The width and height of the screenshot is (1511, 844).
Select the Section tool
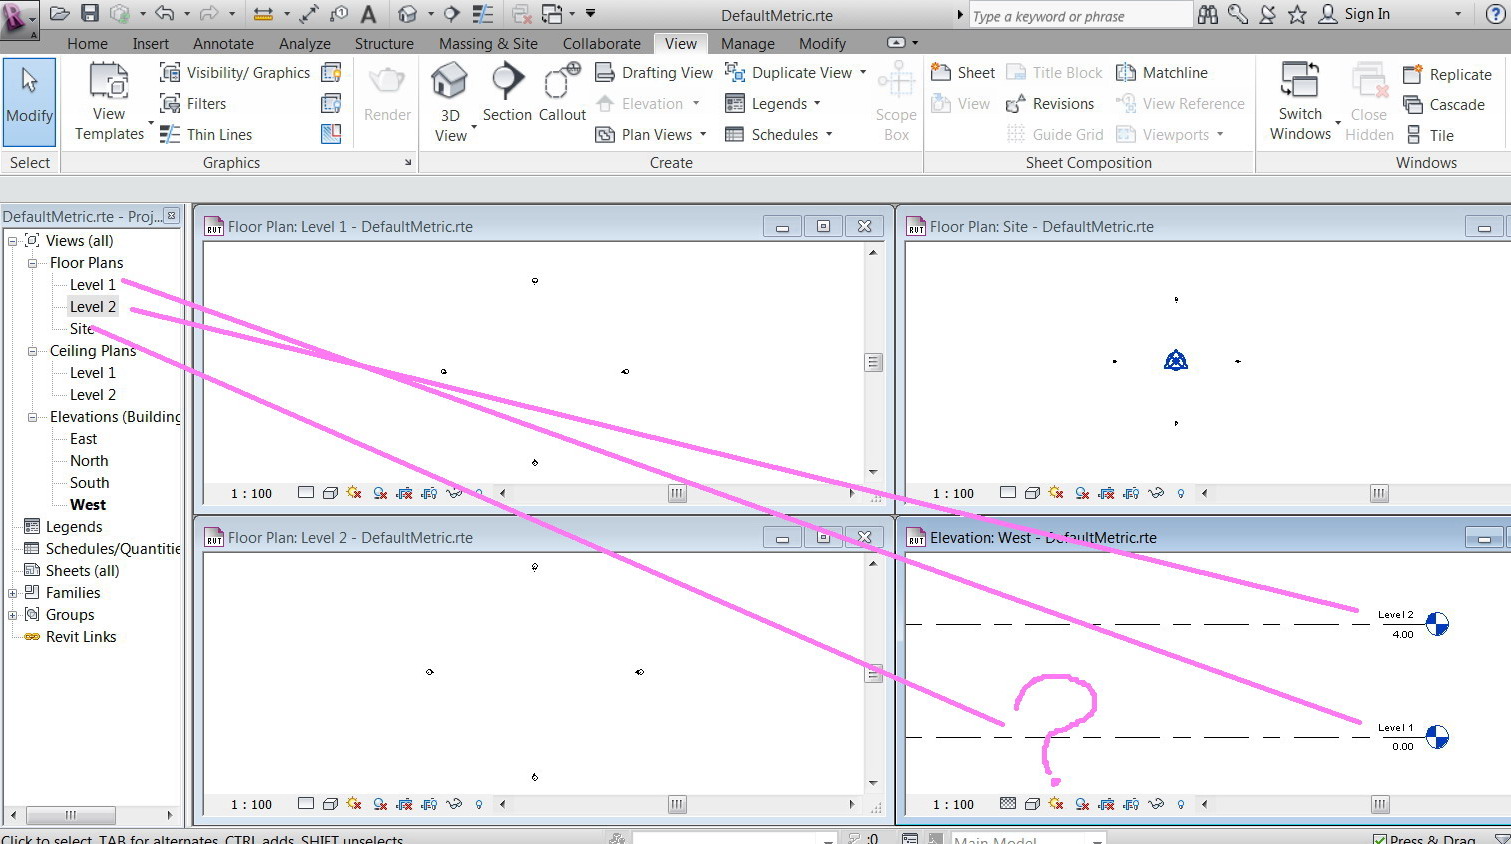click(x=507, y=92)
